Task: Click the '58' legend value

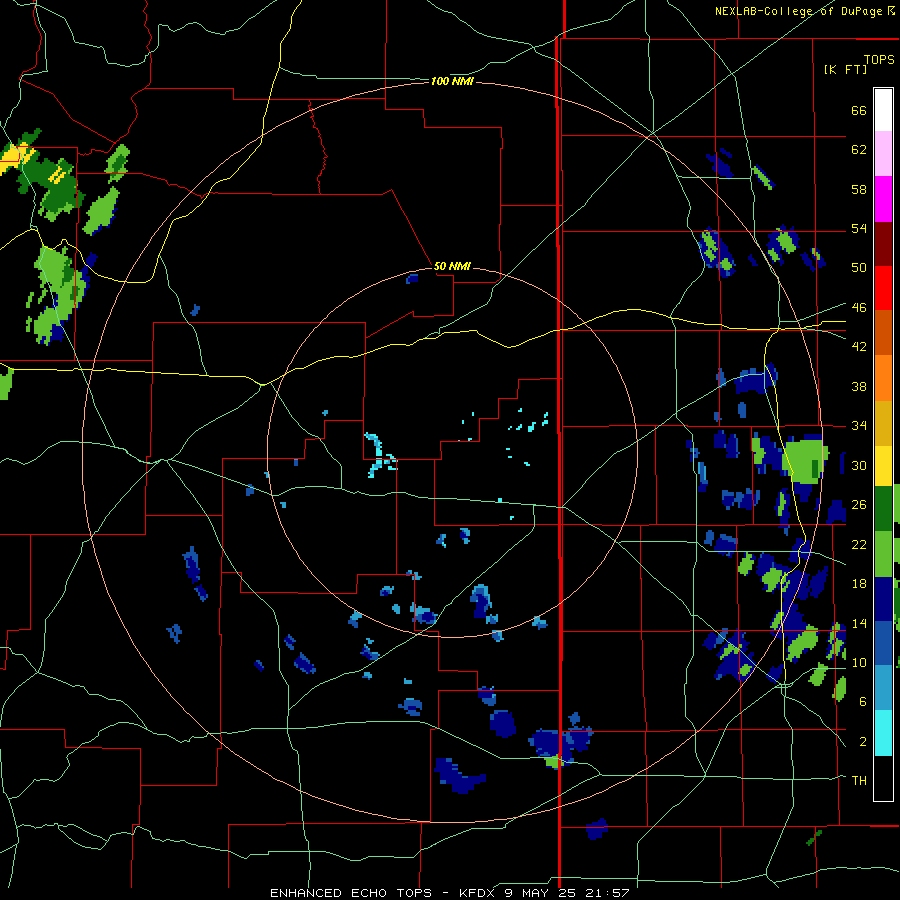Action: pyautogui.click(x=859, y=189)
